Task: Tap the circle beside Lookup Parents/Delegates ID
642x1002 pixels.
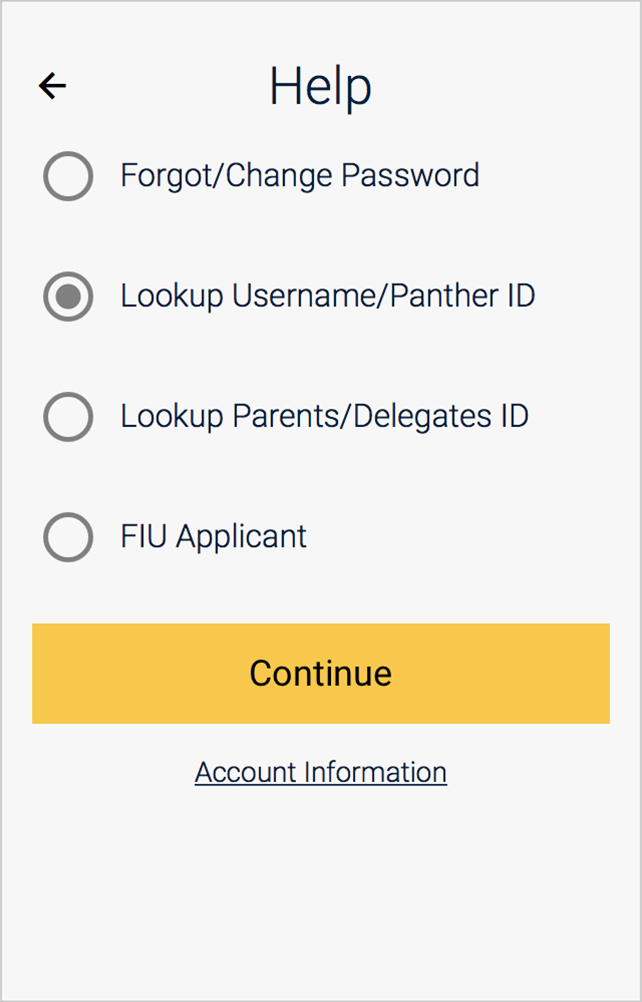Action: [68, 417]
